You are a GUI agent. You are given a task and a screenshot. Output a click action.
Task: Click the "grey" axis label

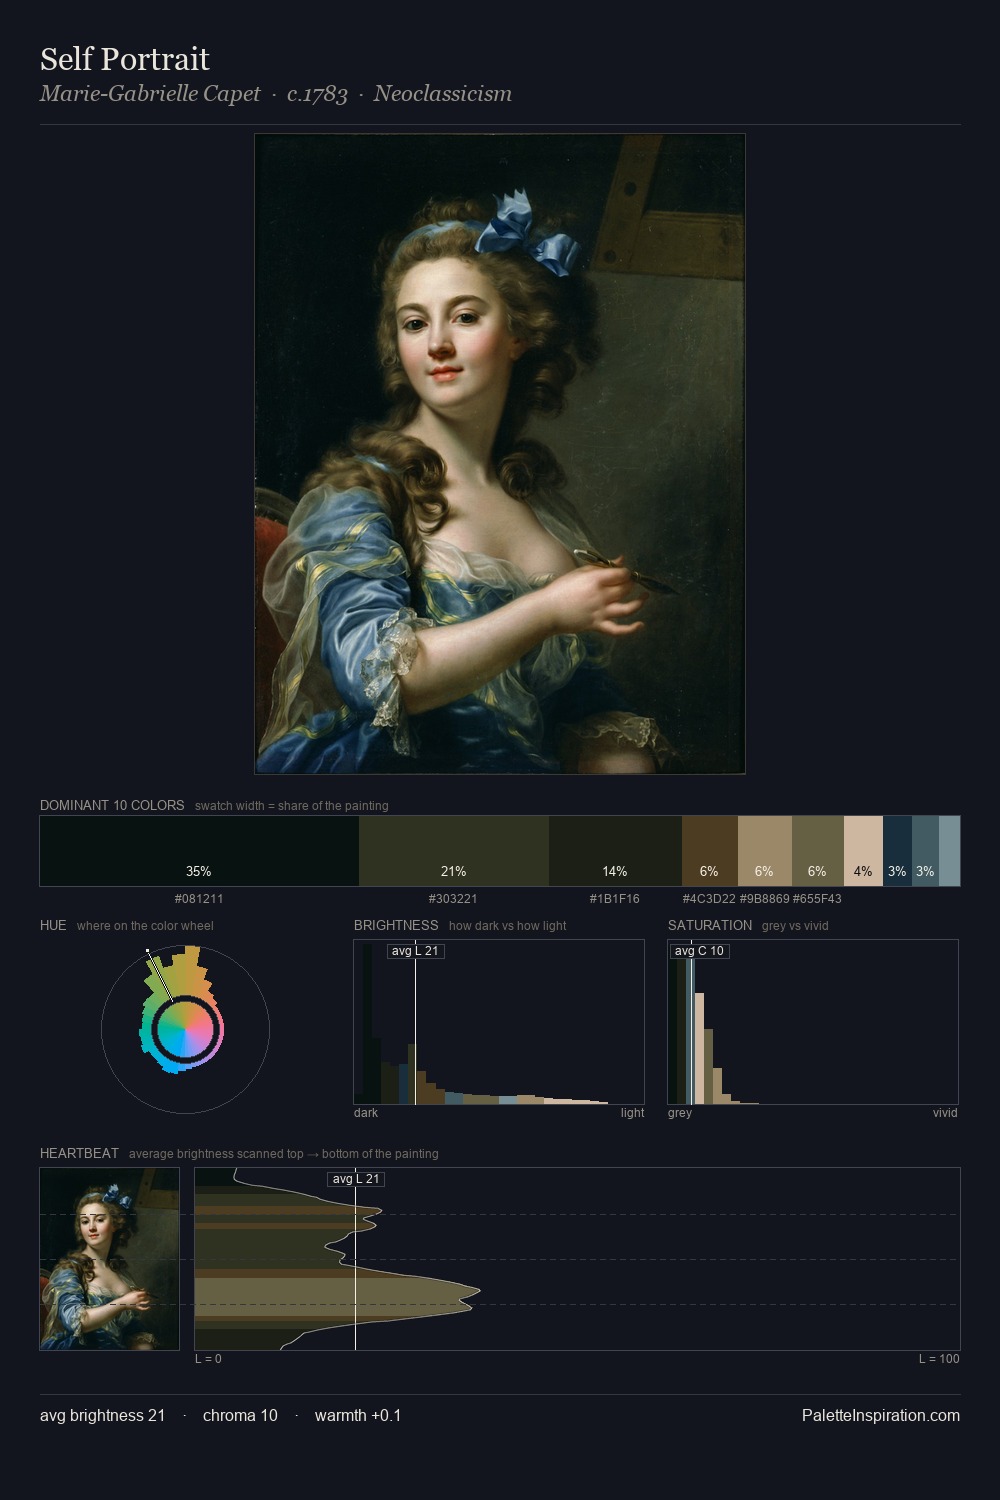pos(680,1113)
